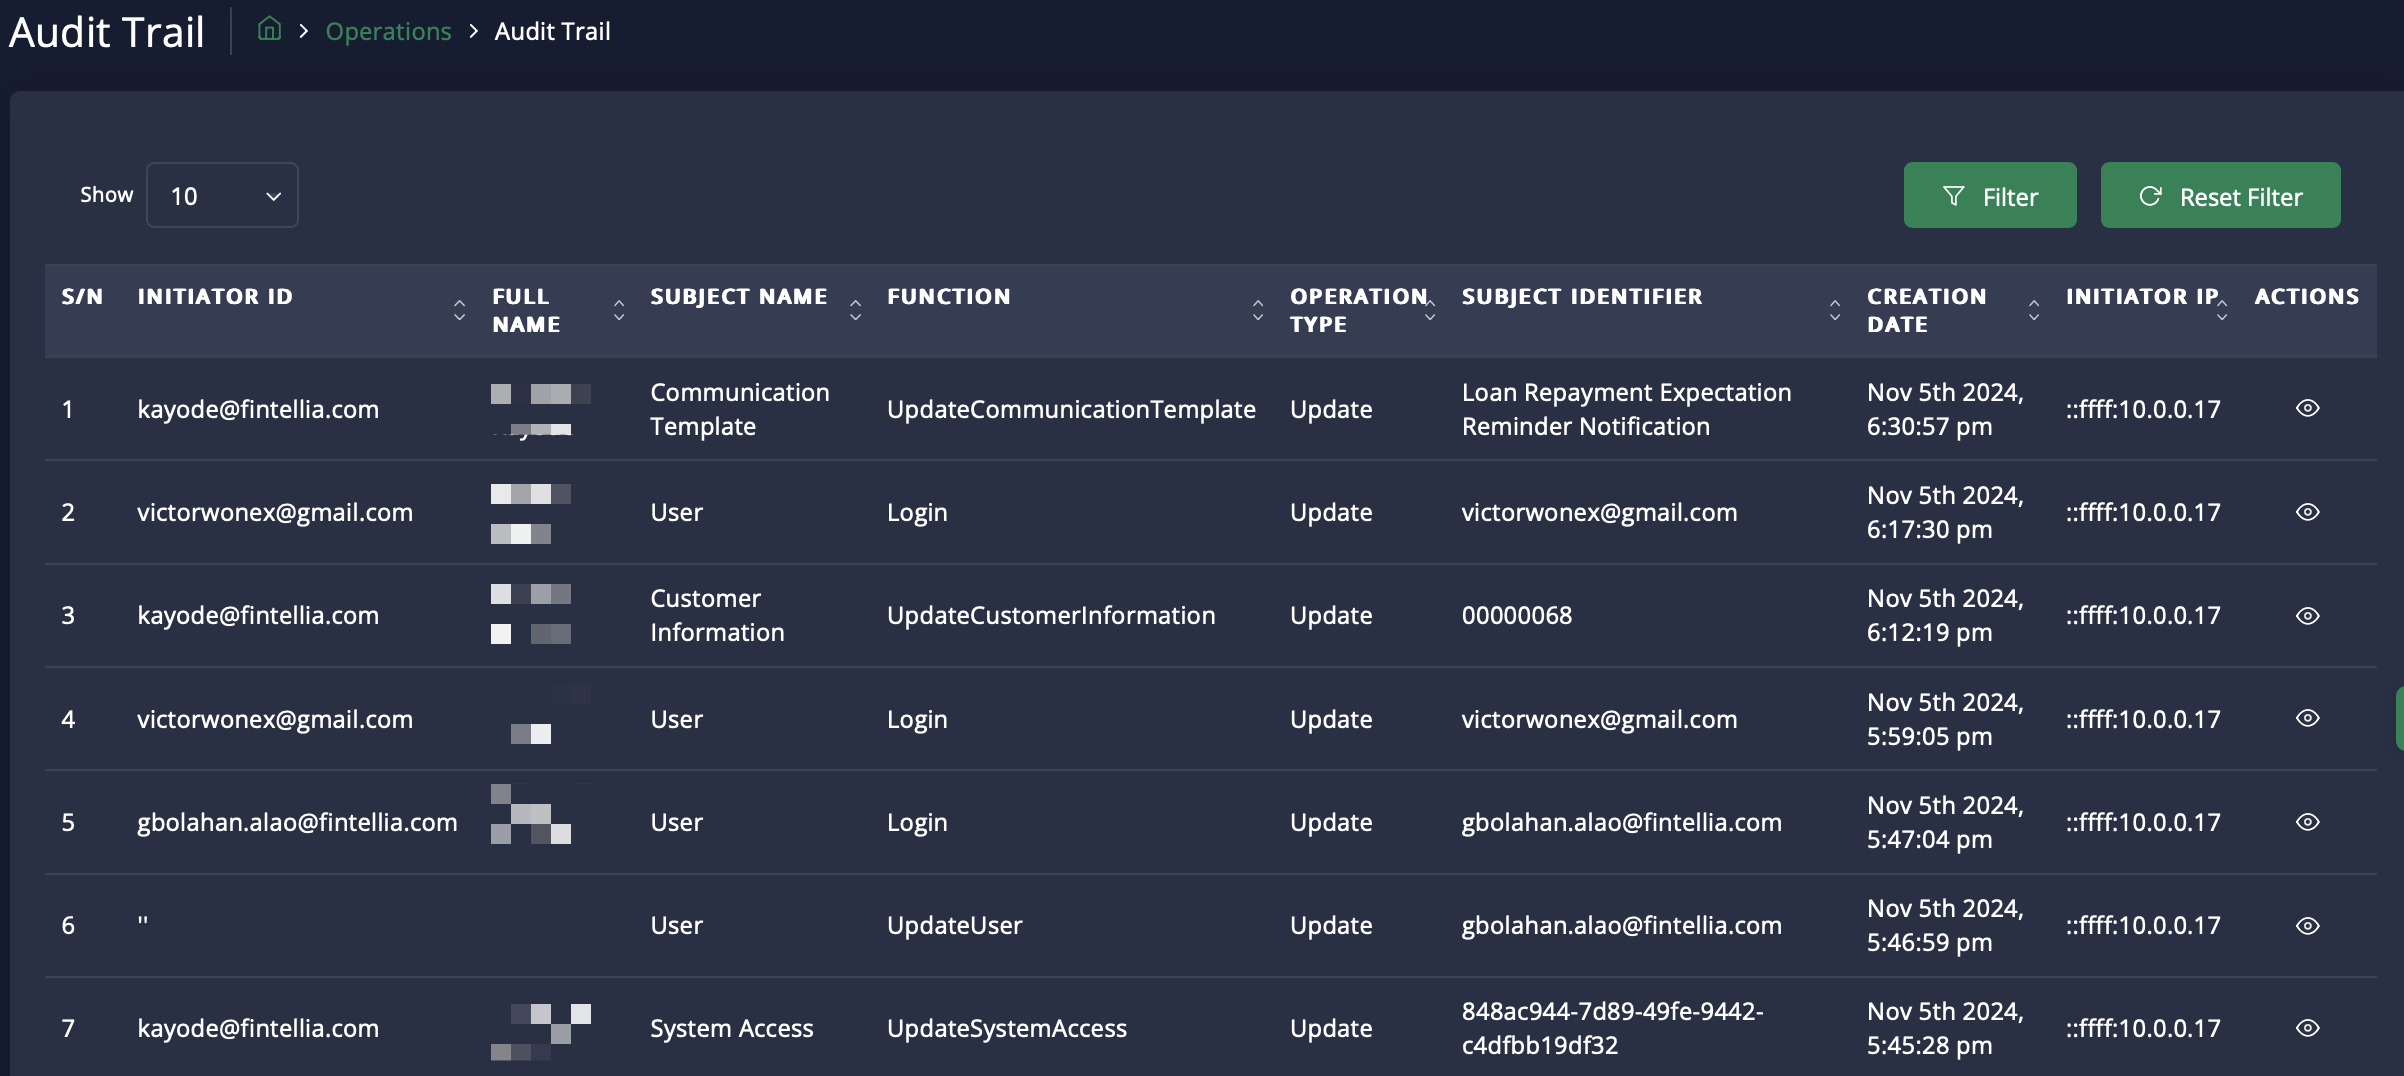This screenshot has height=1076, width=2404.
Task: Sort by Subject Identifier column
Action: tap(1834, 310)
